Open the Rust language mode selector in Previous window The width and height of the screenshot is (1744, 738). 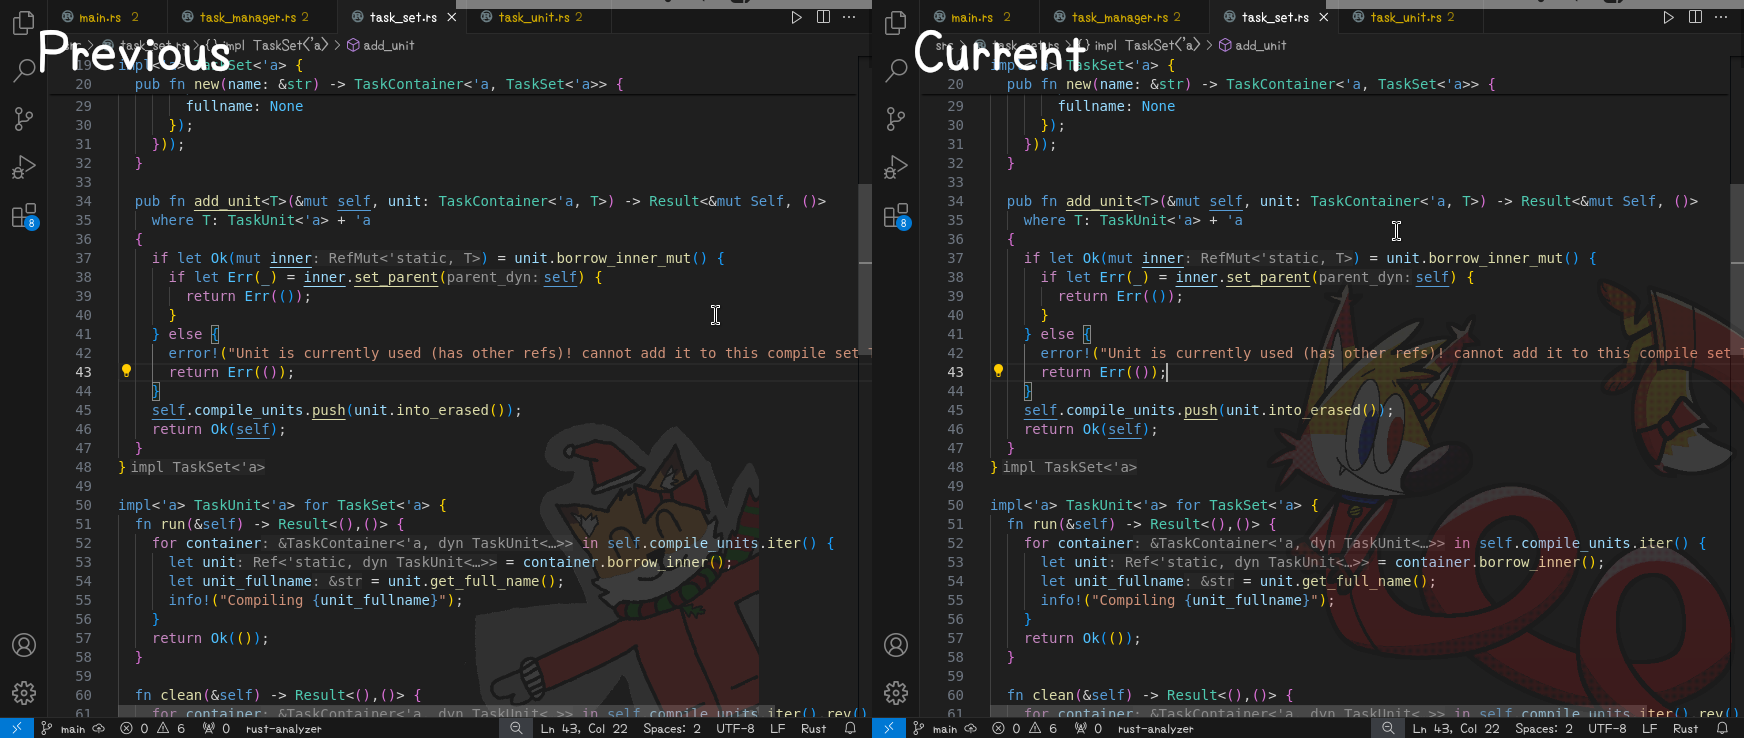pos(813,729)
